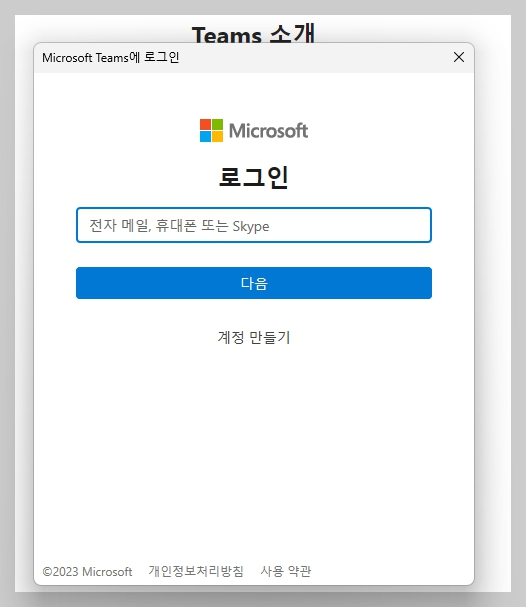This screenshot has width=526, height=607.
Task: Click the dialog title Microsoft Teams에 로그인
Action: (x=111, y=58)
